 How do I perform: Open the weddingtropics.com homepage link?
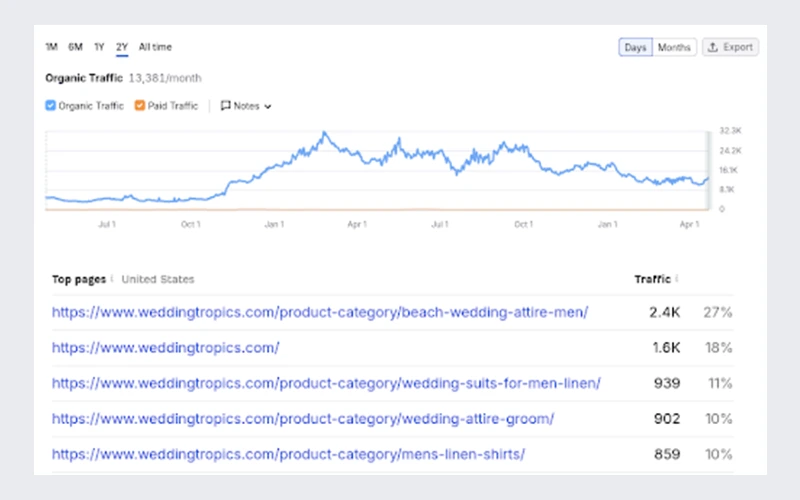click(x=166, y=348)
